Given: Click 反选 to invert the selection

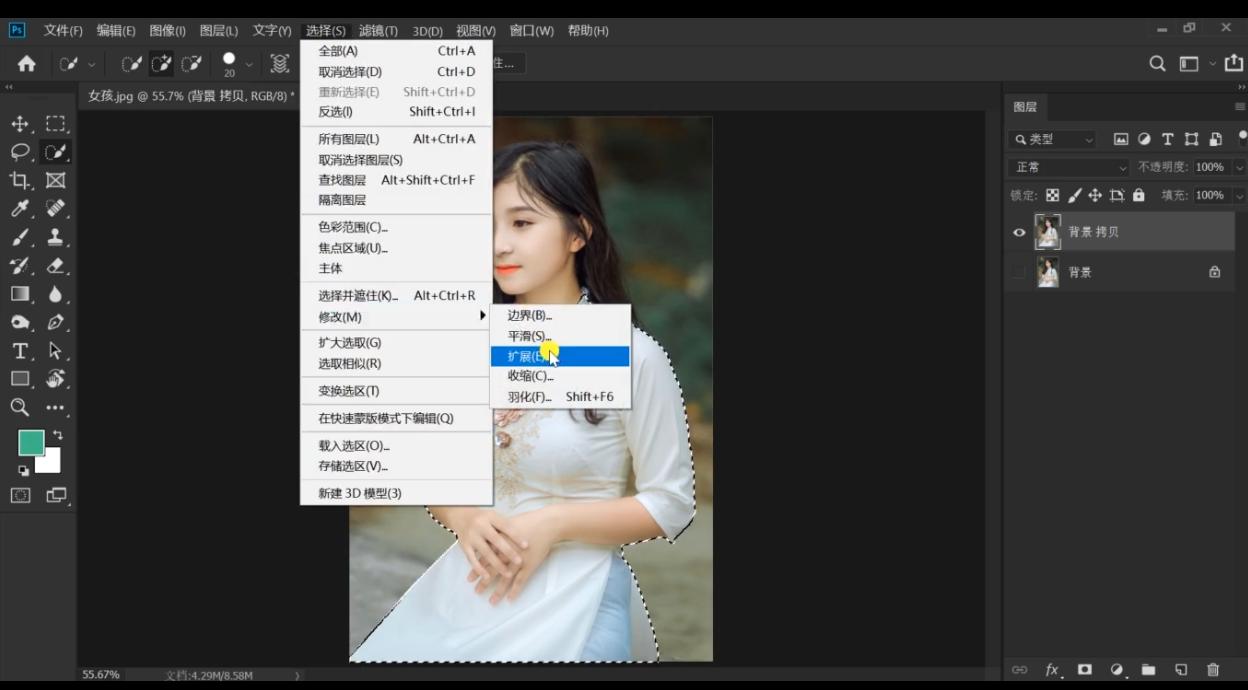Looking at the screenshot, I should (334, 111).
